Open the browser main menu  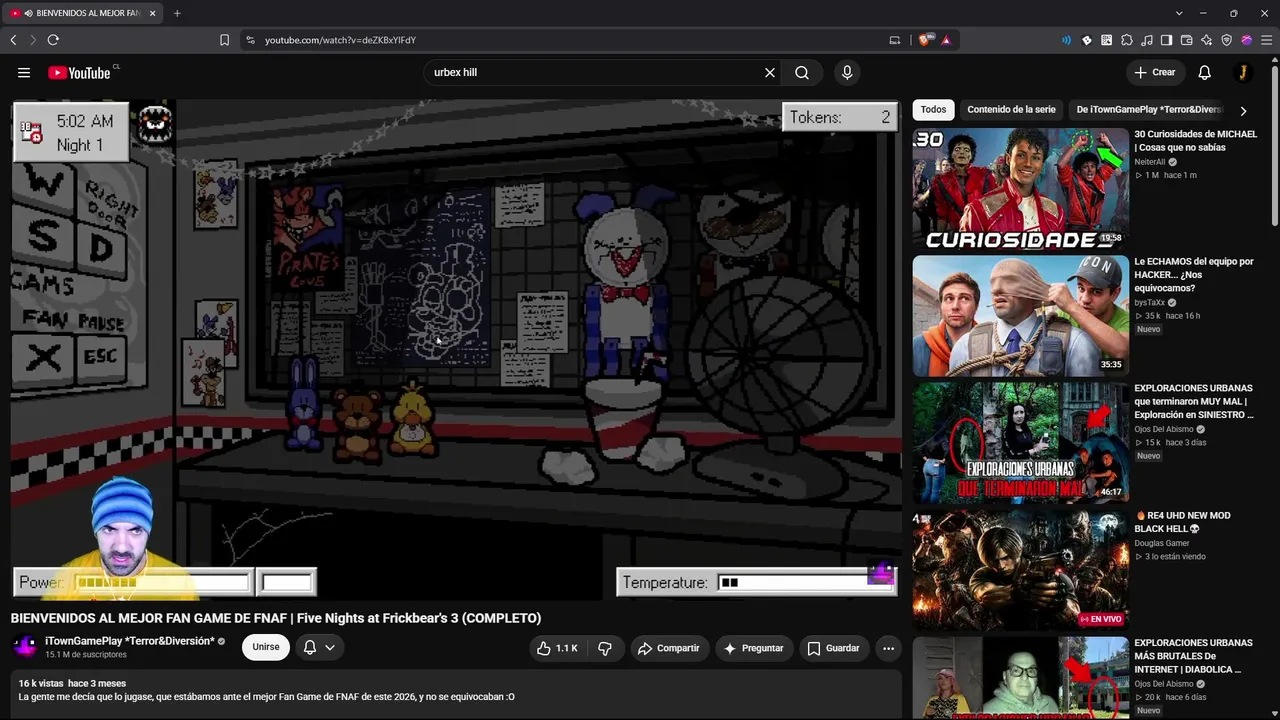(x=1266, y=40)
